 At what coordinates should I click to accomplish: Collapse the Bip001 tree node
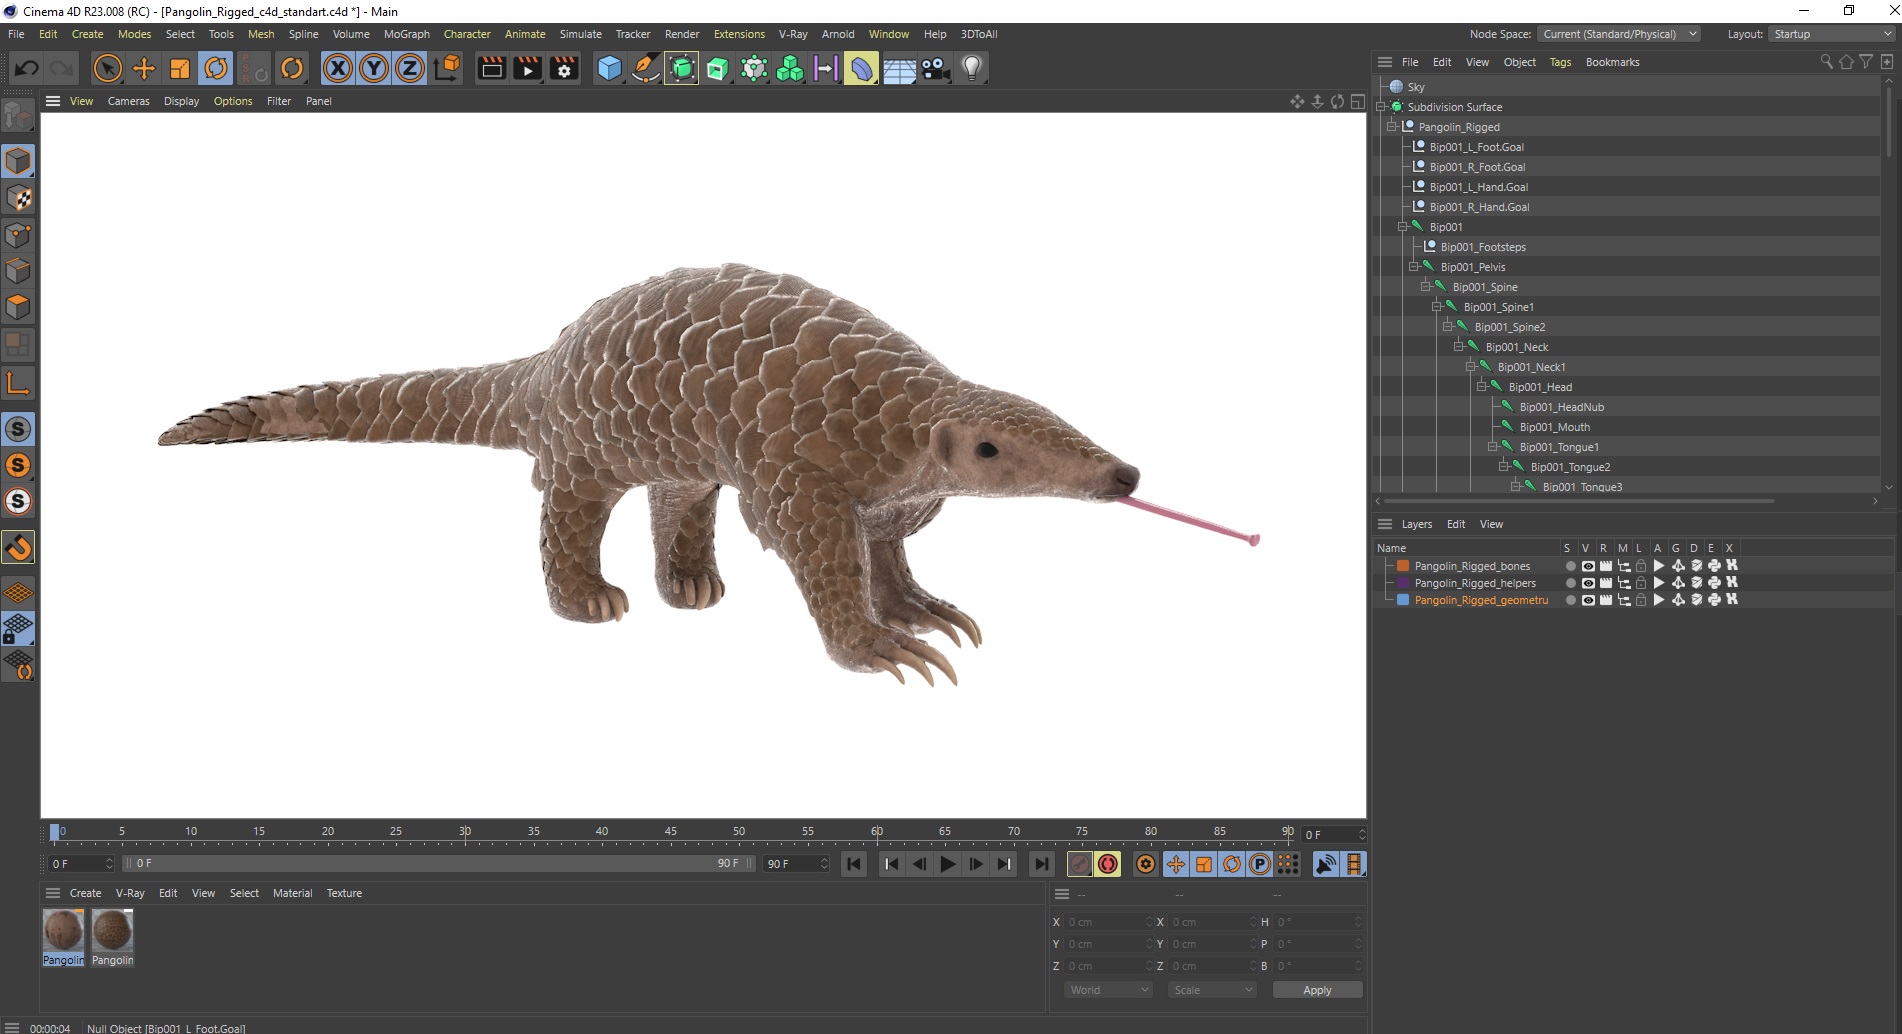pyautogui.click(x=1402, y=227)
